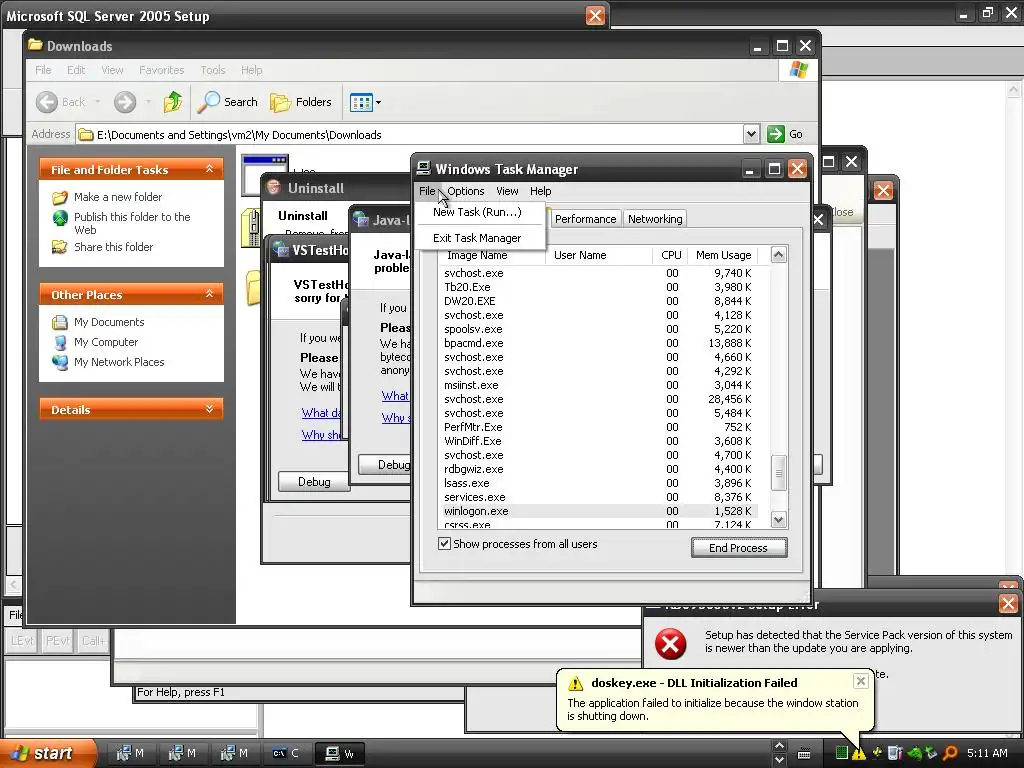Select the rdbgwiz.exe process row
Screen dimensions: 1024x768
pos(598,469)
